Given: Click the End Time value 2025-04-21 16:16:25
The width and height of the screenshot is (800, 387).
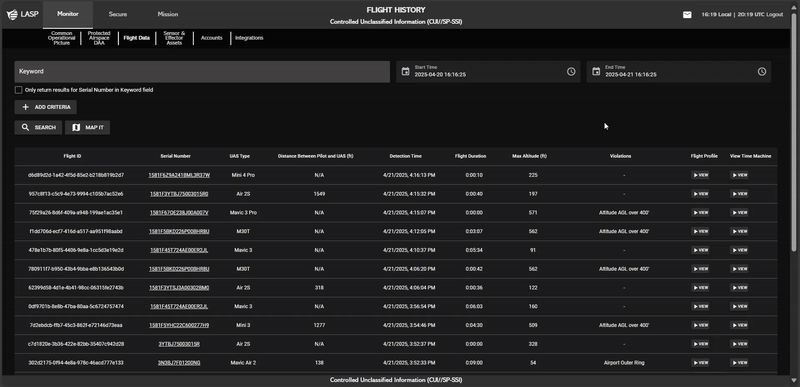Looking at the screenshot, I should tap(631, 74).
